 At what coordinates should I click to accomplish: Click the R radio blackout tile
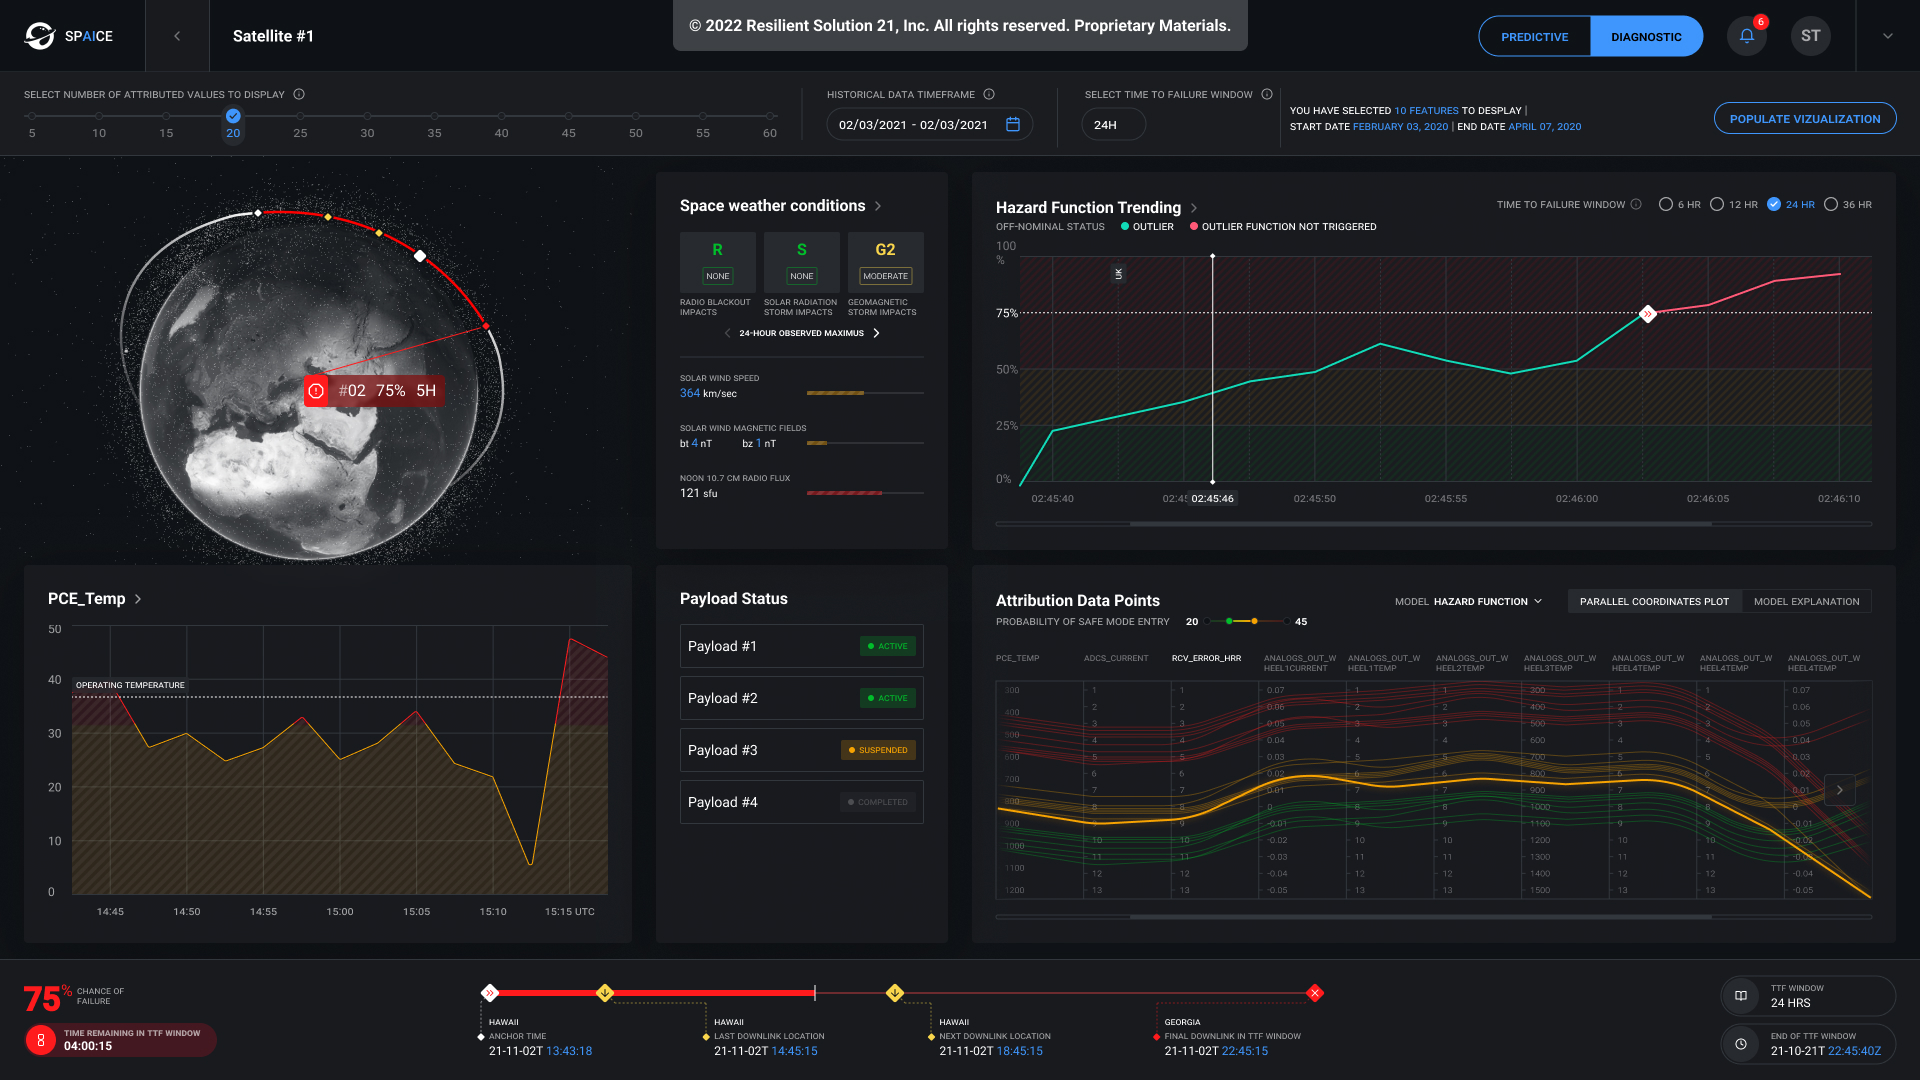point(717,262)
